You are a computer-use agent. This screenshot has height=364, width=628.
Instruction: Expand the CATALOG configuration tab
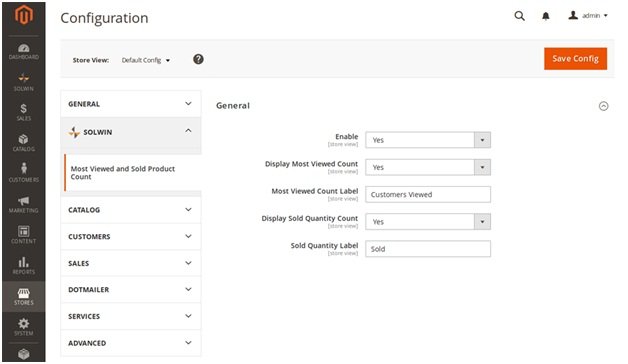coord(131,210)
